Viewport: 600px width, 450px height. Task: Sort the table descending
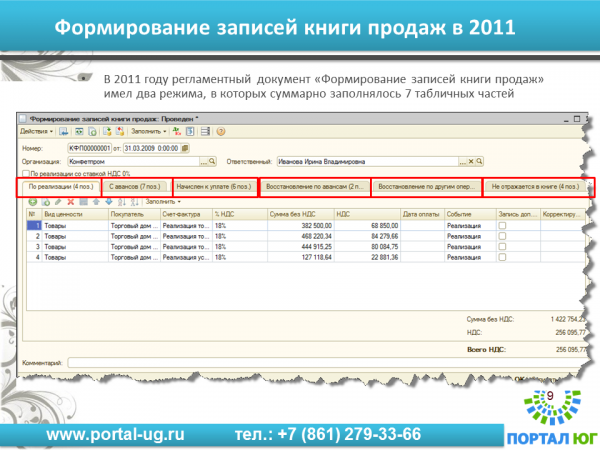coord(134,202)
